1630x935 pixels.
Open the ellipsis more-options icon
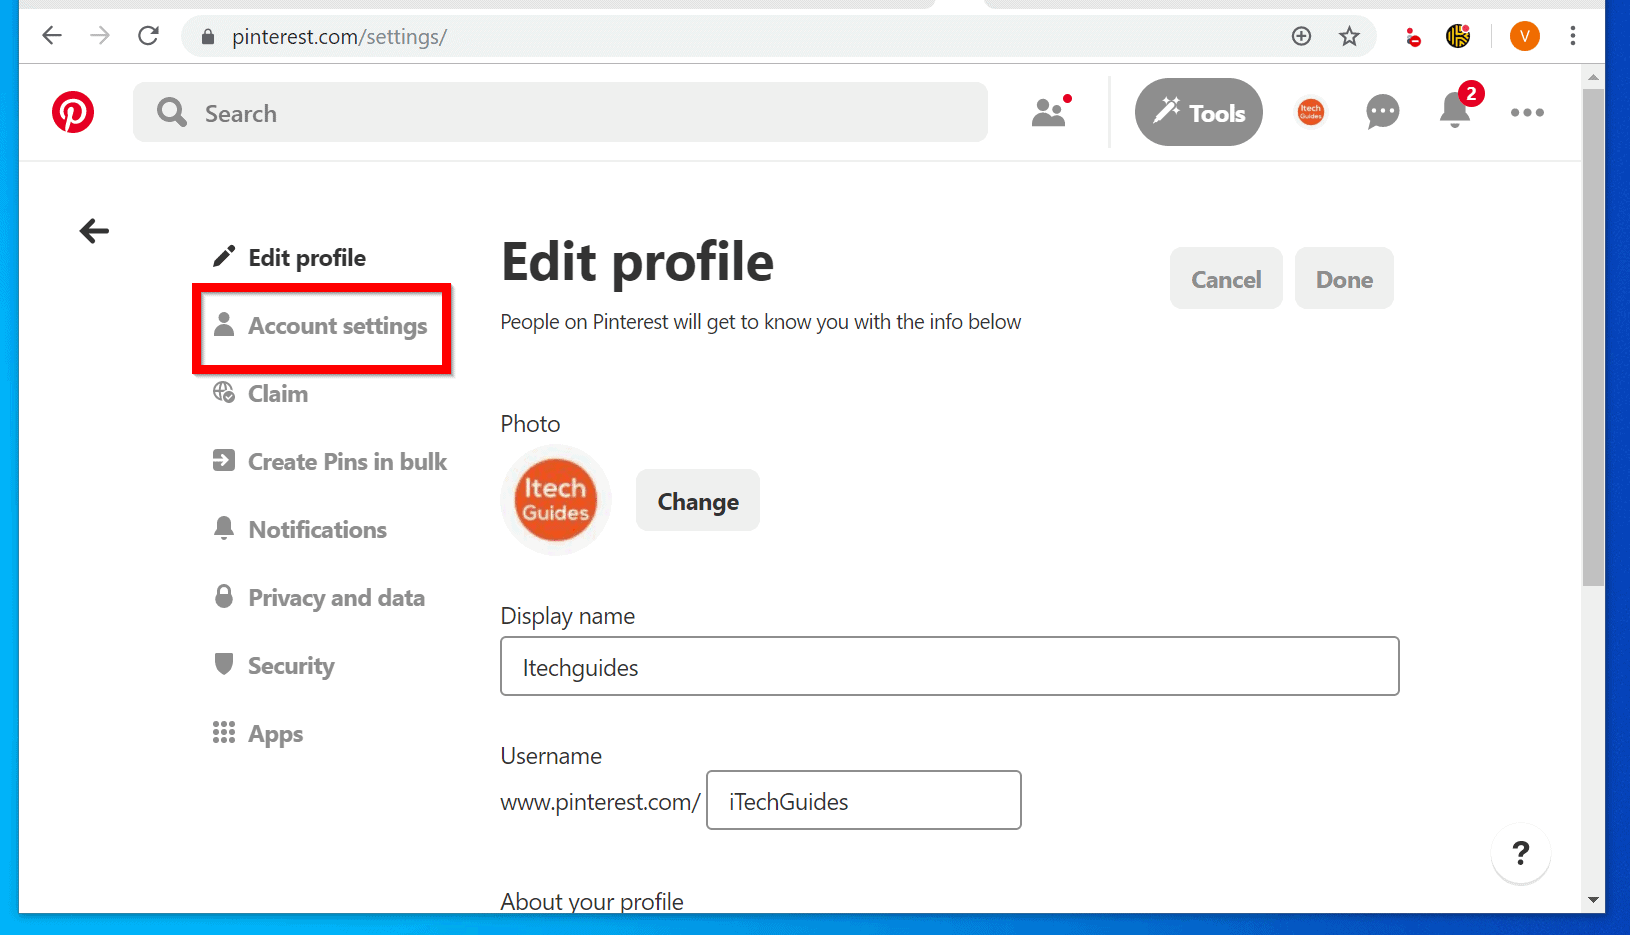(x=1527, y=112)
